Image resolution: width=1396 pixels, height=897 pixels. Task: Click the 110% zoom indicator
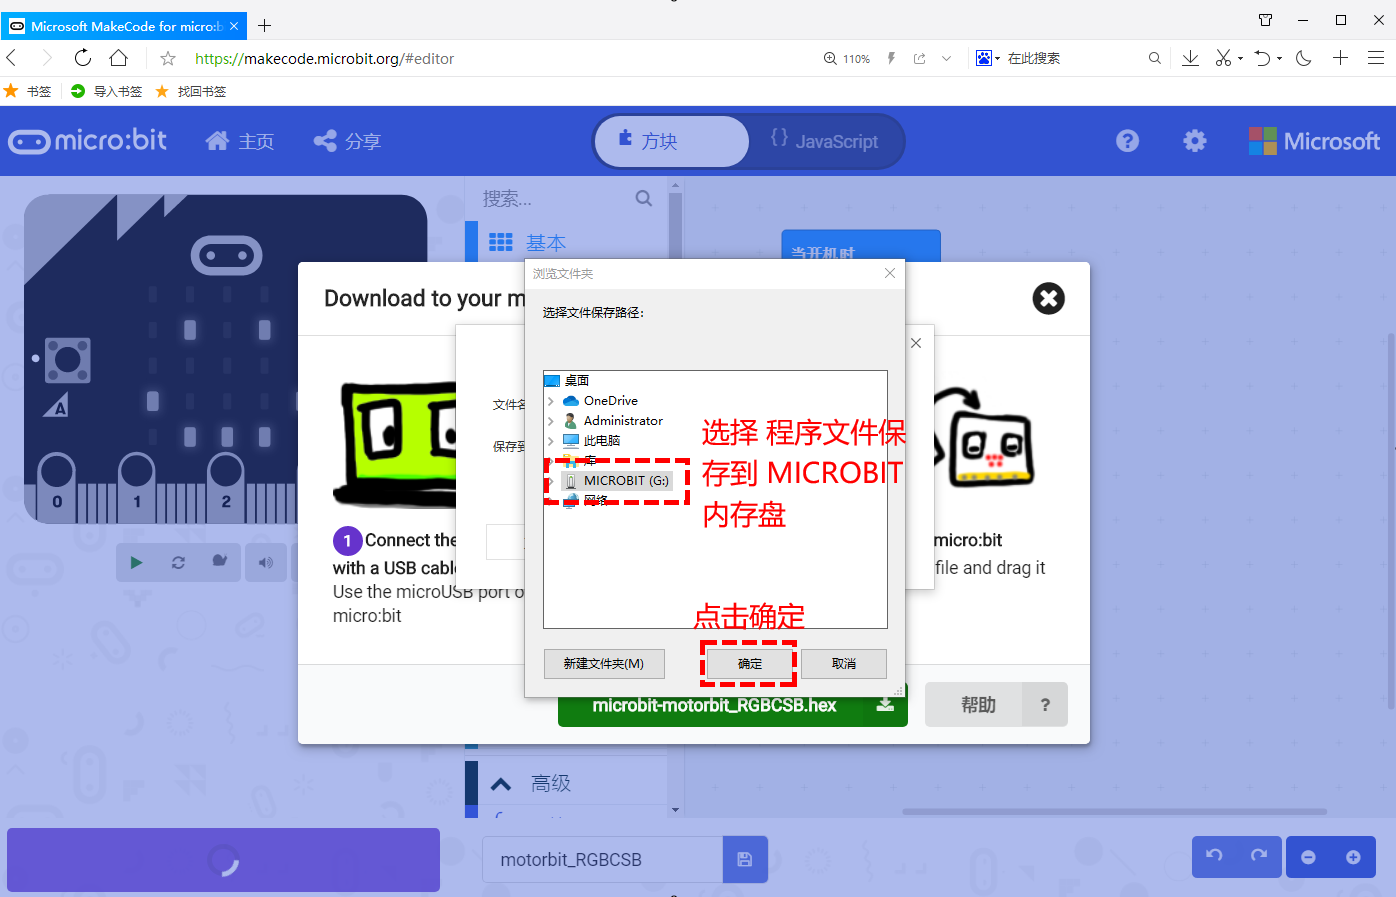[846, 58]
